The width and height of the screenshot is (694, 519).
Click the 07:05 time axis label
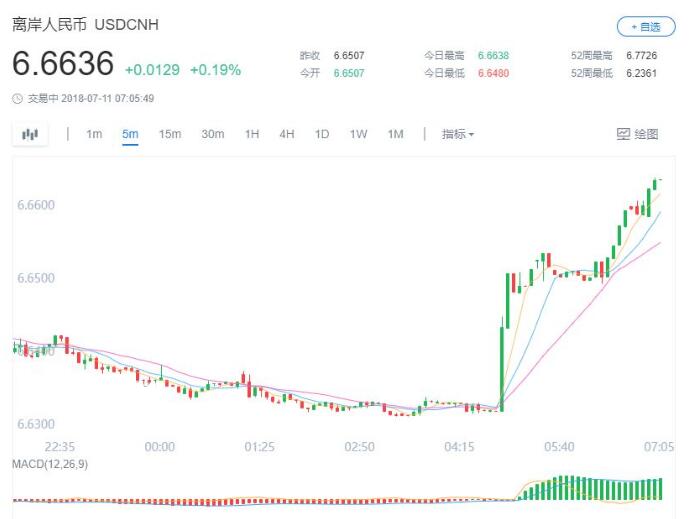tap(659, 446)
